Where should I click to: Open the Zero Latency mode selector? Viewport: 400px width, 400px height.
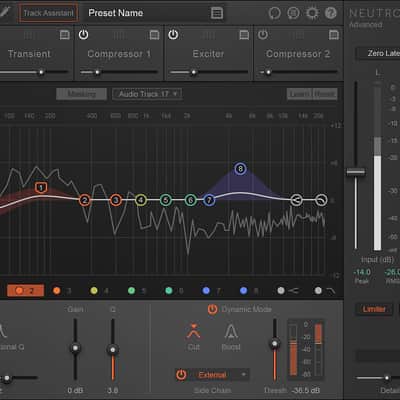click(378, 53)
